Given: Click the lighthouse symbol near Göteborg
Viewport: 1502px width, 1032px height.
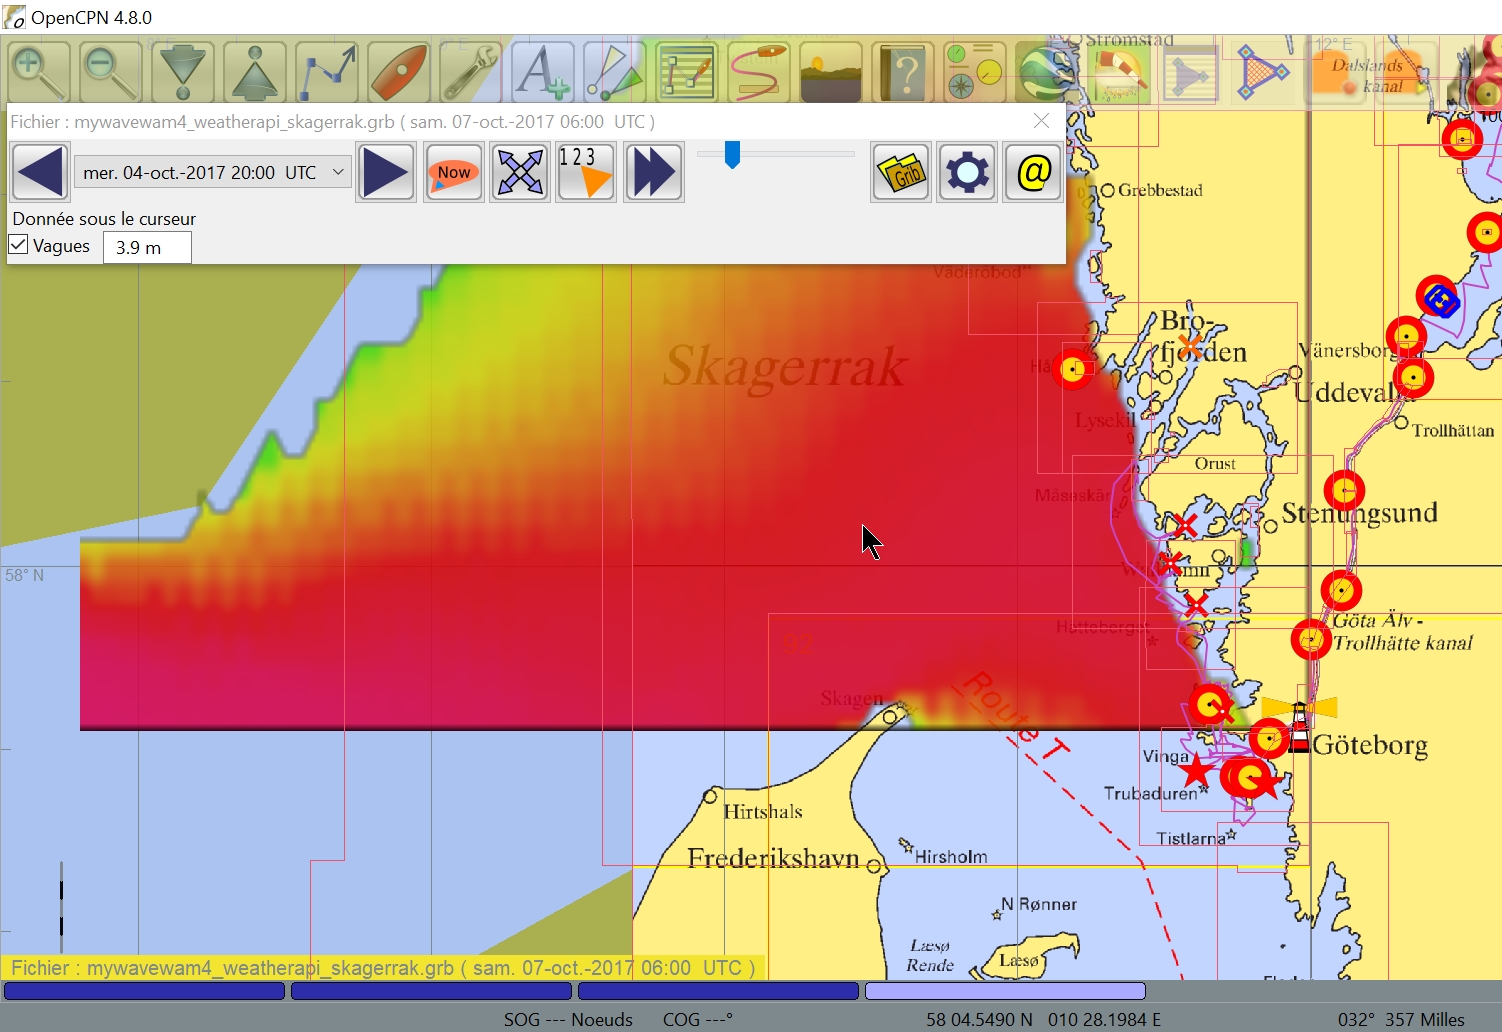Looking at the screenshot, I should click(1299, 725).
